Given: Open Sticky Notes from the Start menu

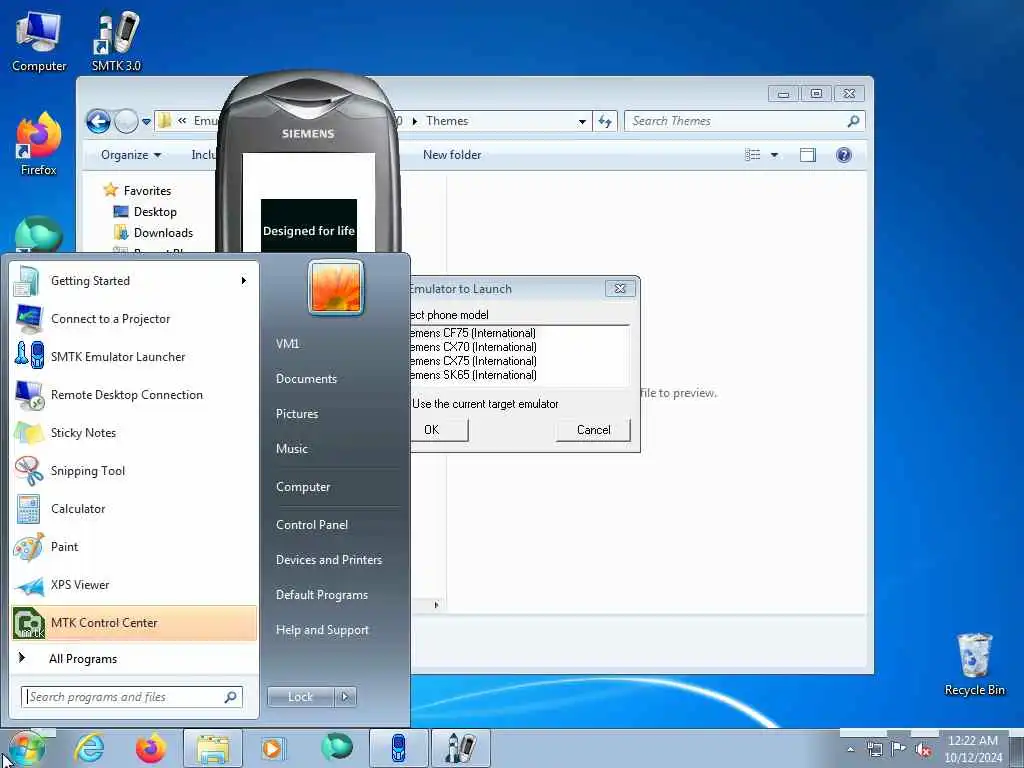Looking at the screenshot, I should (134, 432).
